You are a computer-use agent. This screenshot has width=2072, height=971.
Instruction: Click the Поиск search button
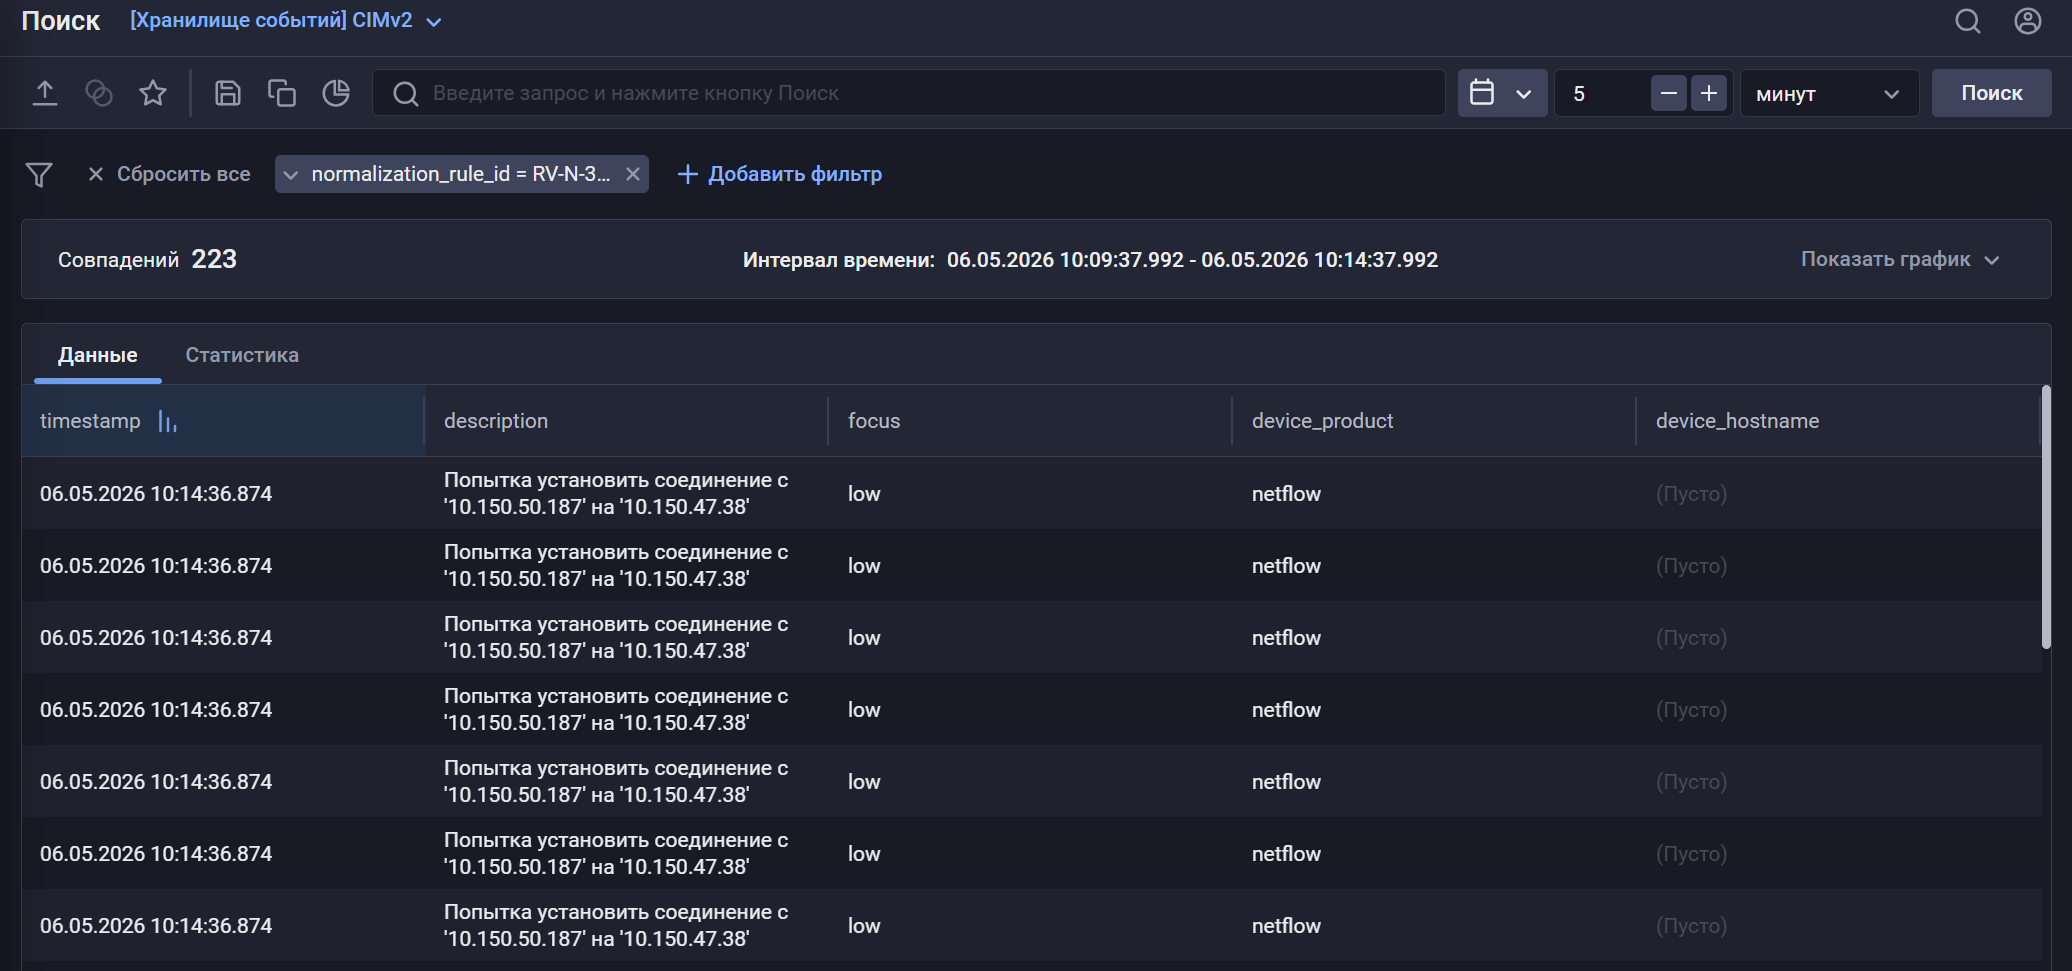click(1991, 93)
